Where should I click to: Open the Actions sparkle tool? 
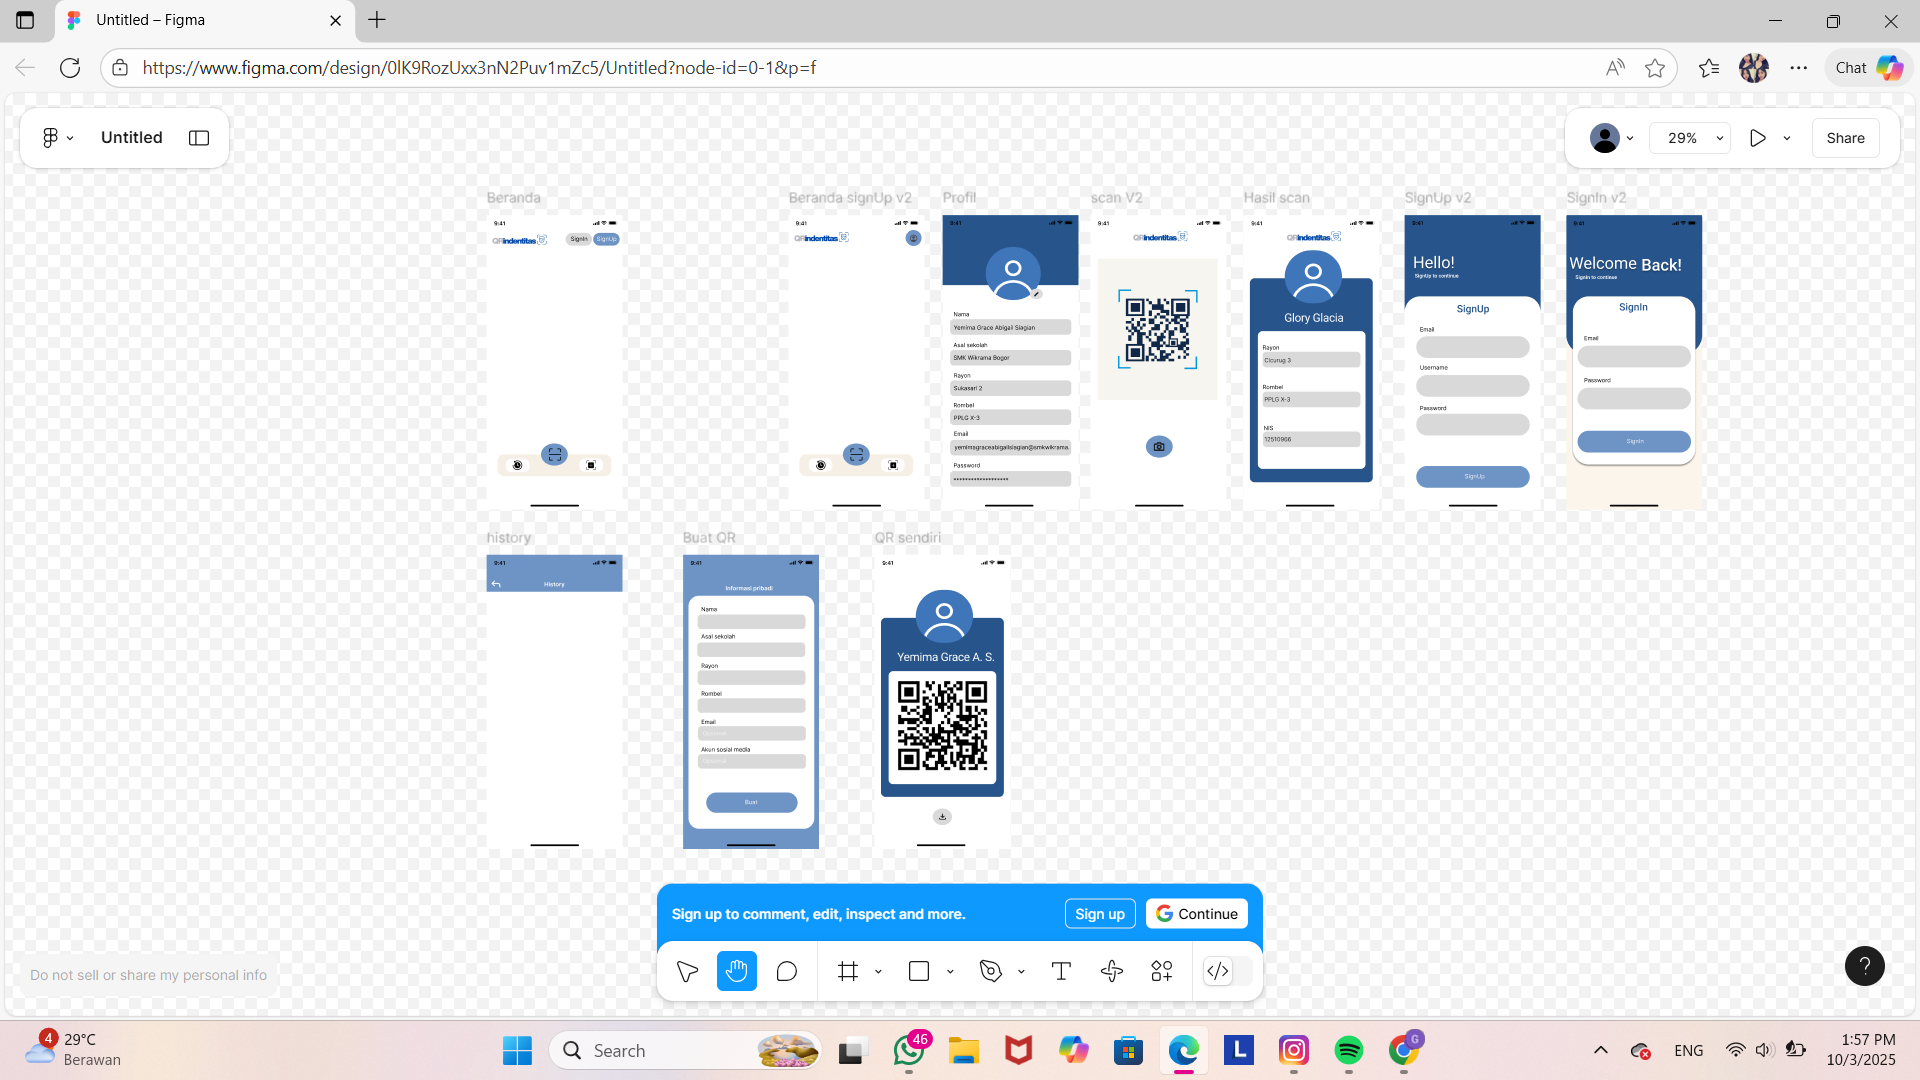(1112, 971)
